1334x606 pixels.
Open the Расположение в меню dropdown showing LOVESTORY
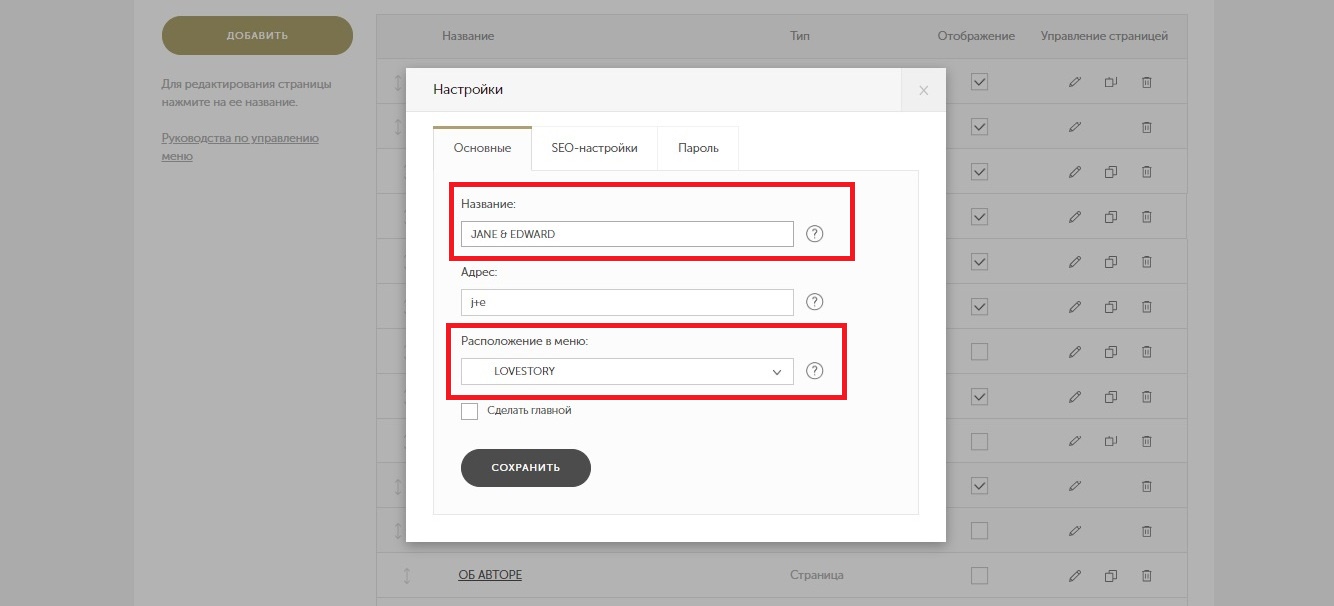[627, 371]
